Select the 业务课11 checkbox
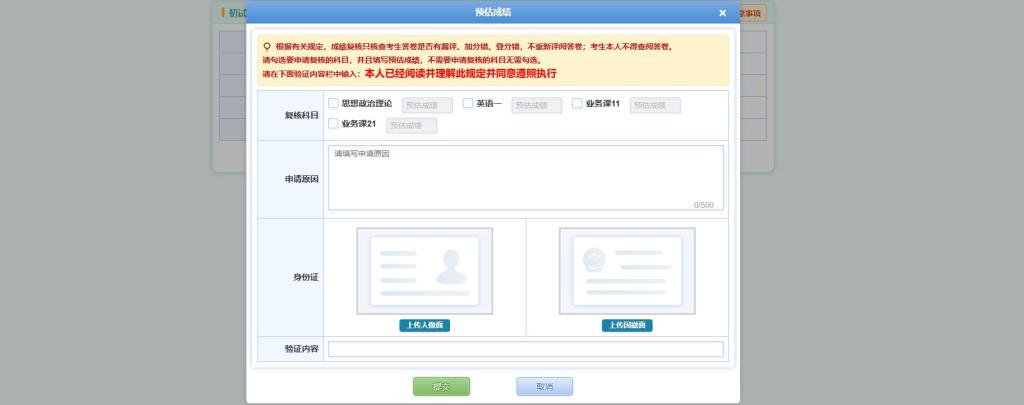This screenshot has height=405, width=1024. [577, 103]
